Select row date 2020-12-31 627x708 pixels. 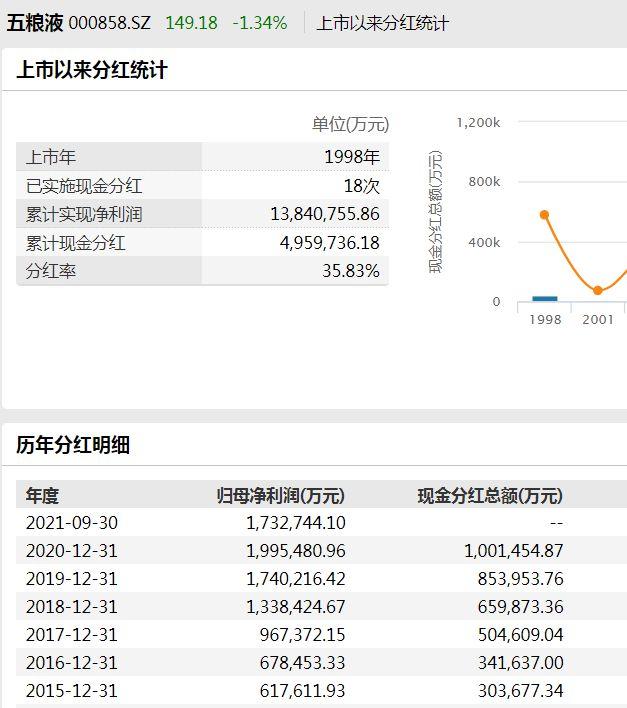click(72, 551)
